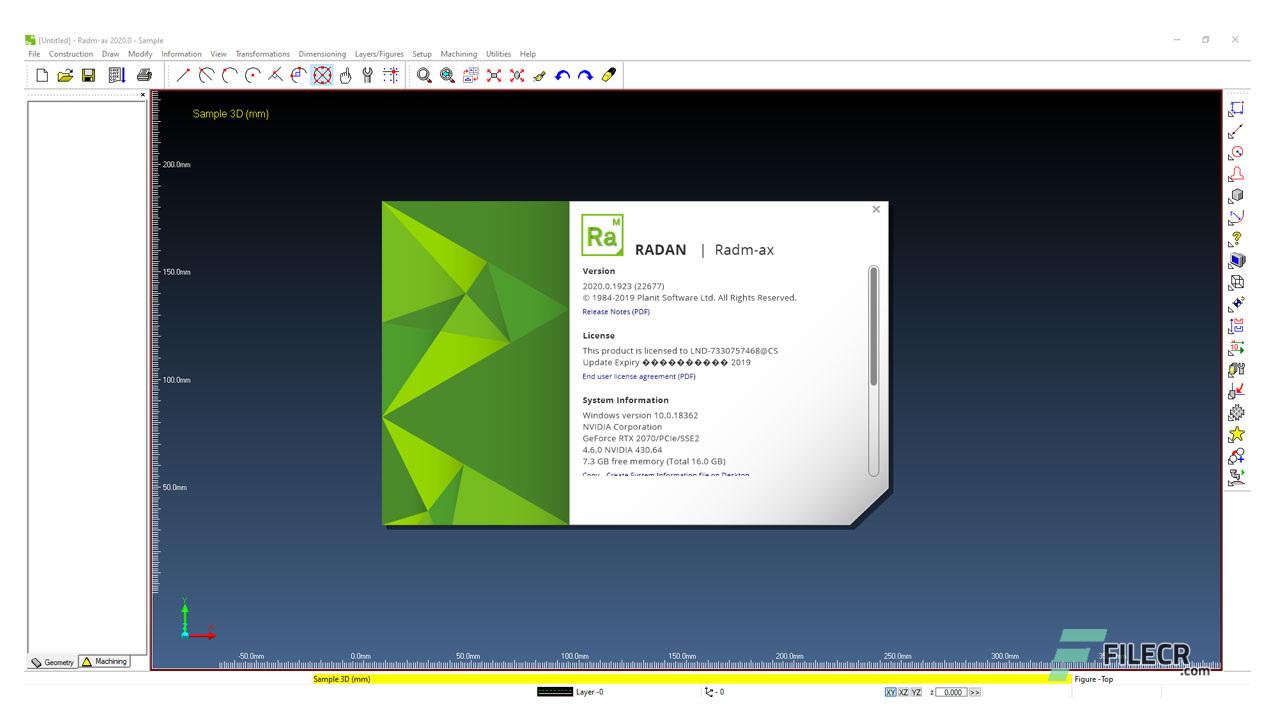Screen dimensions: 1280x720
Task: Switch to the Geometry tab
Action: [53, 662]
